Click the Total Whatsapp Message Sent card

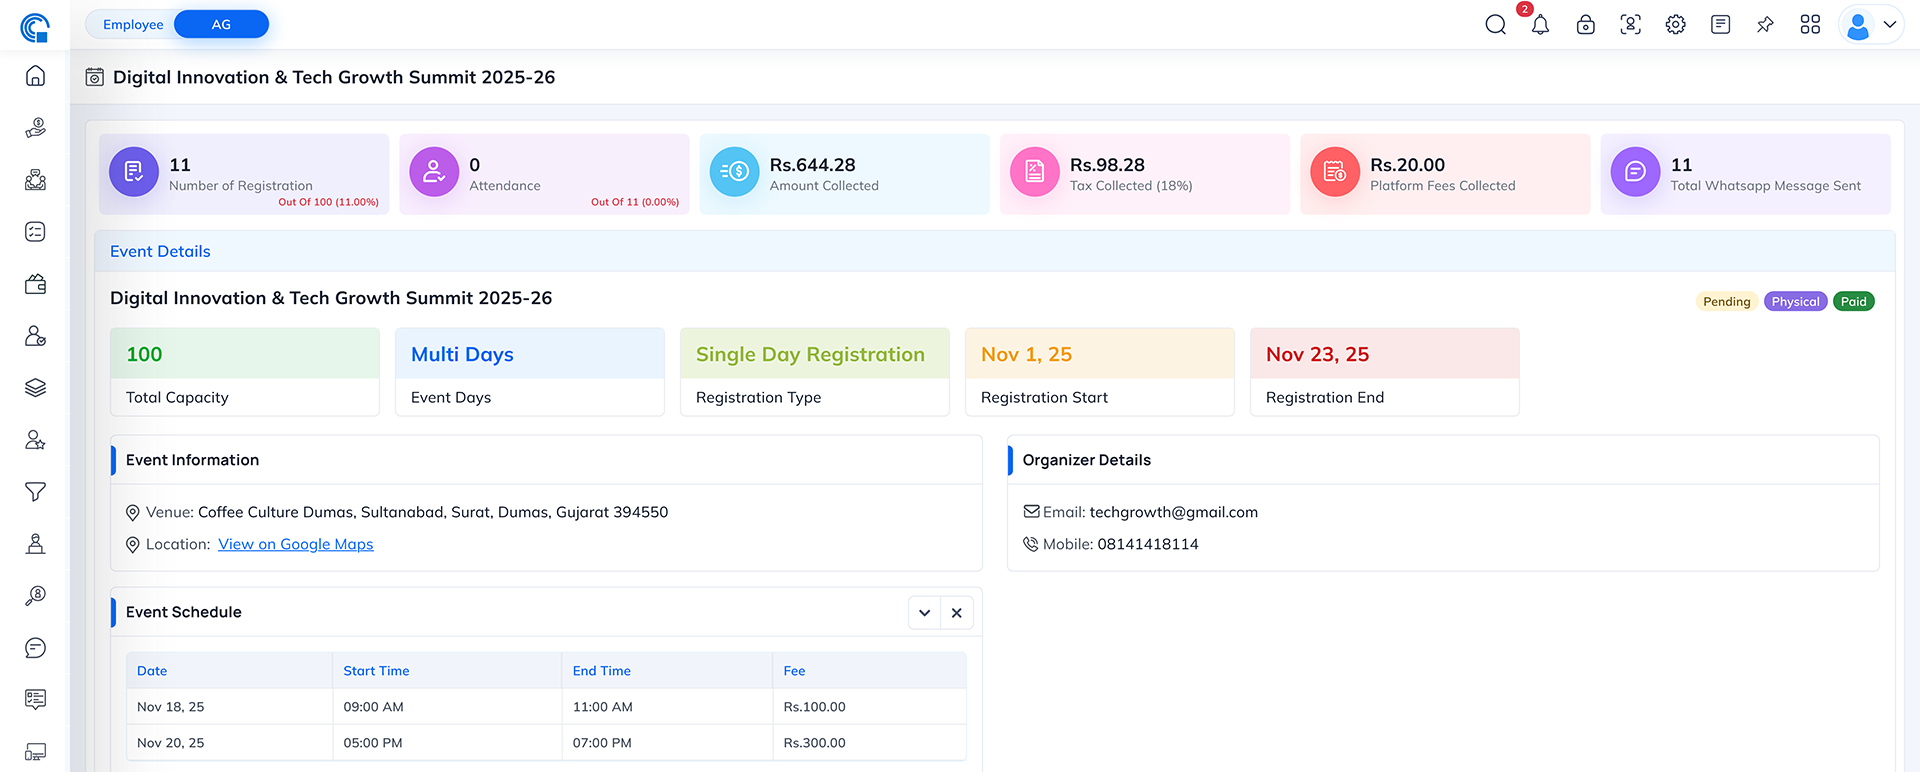point(1745,174)
